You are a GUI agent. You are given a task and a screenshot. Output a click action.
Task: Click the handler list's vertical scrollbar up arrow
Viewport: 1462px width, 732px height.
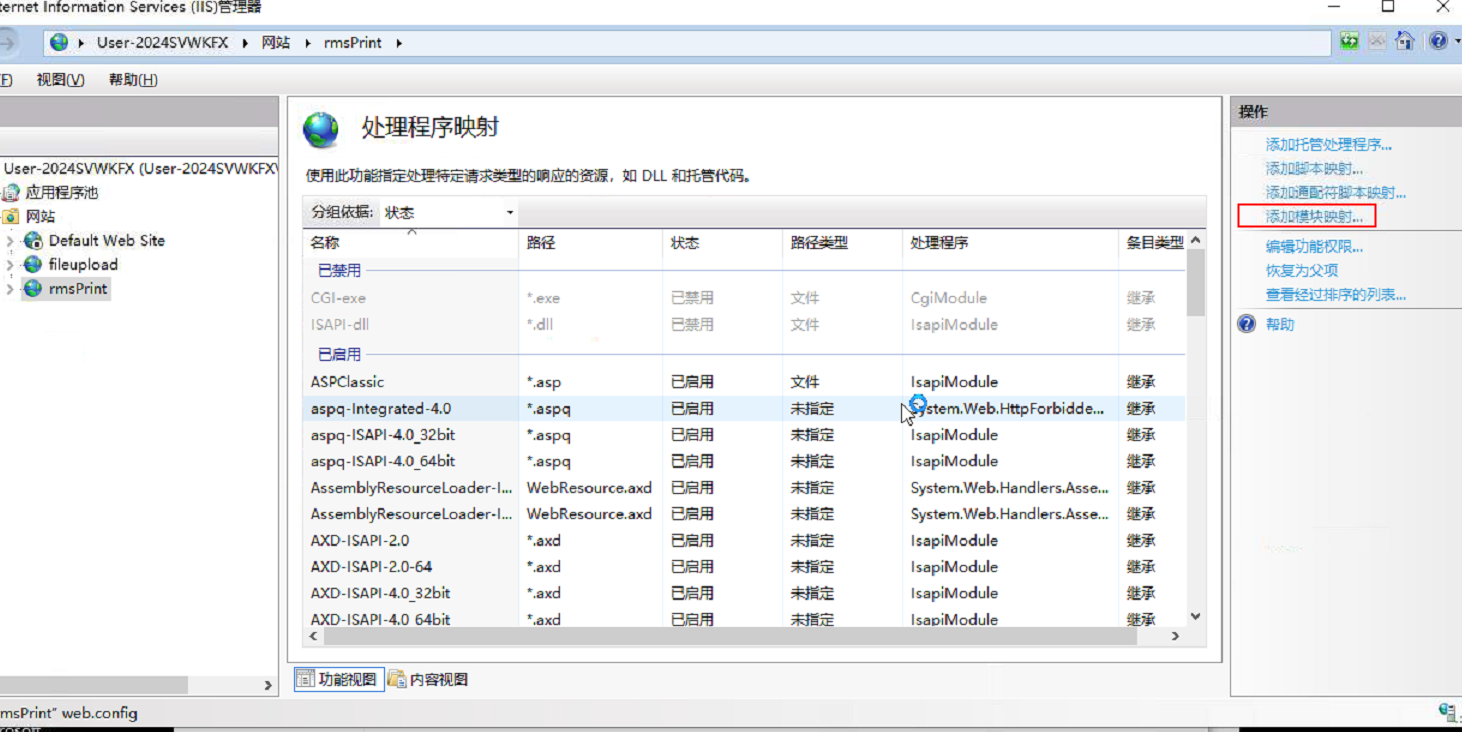click(x=1196, y=241)
